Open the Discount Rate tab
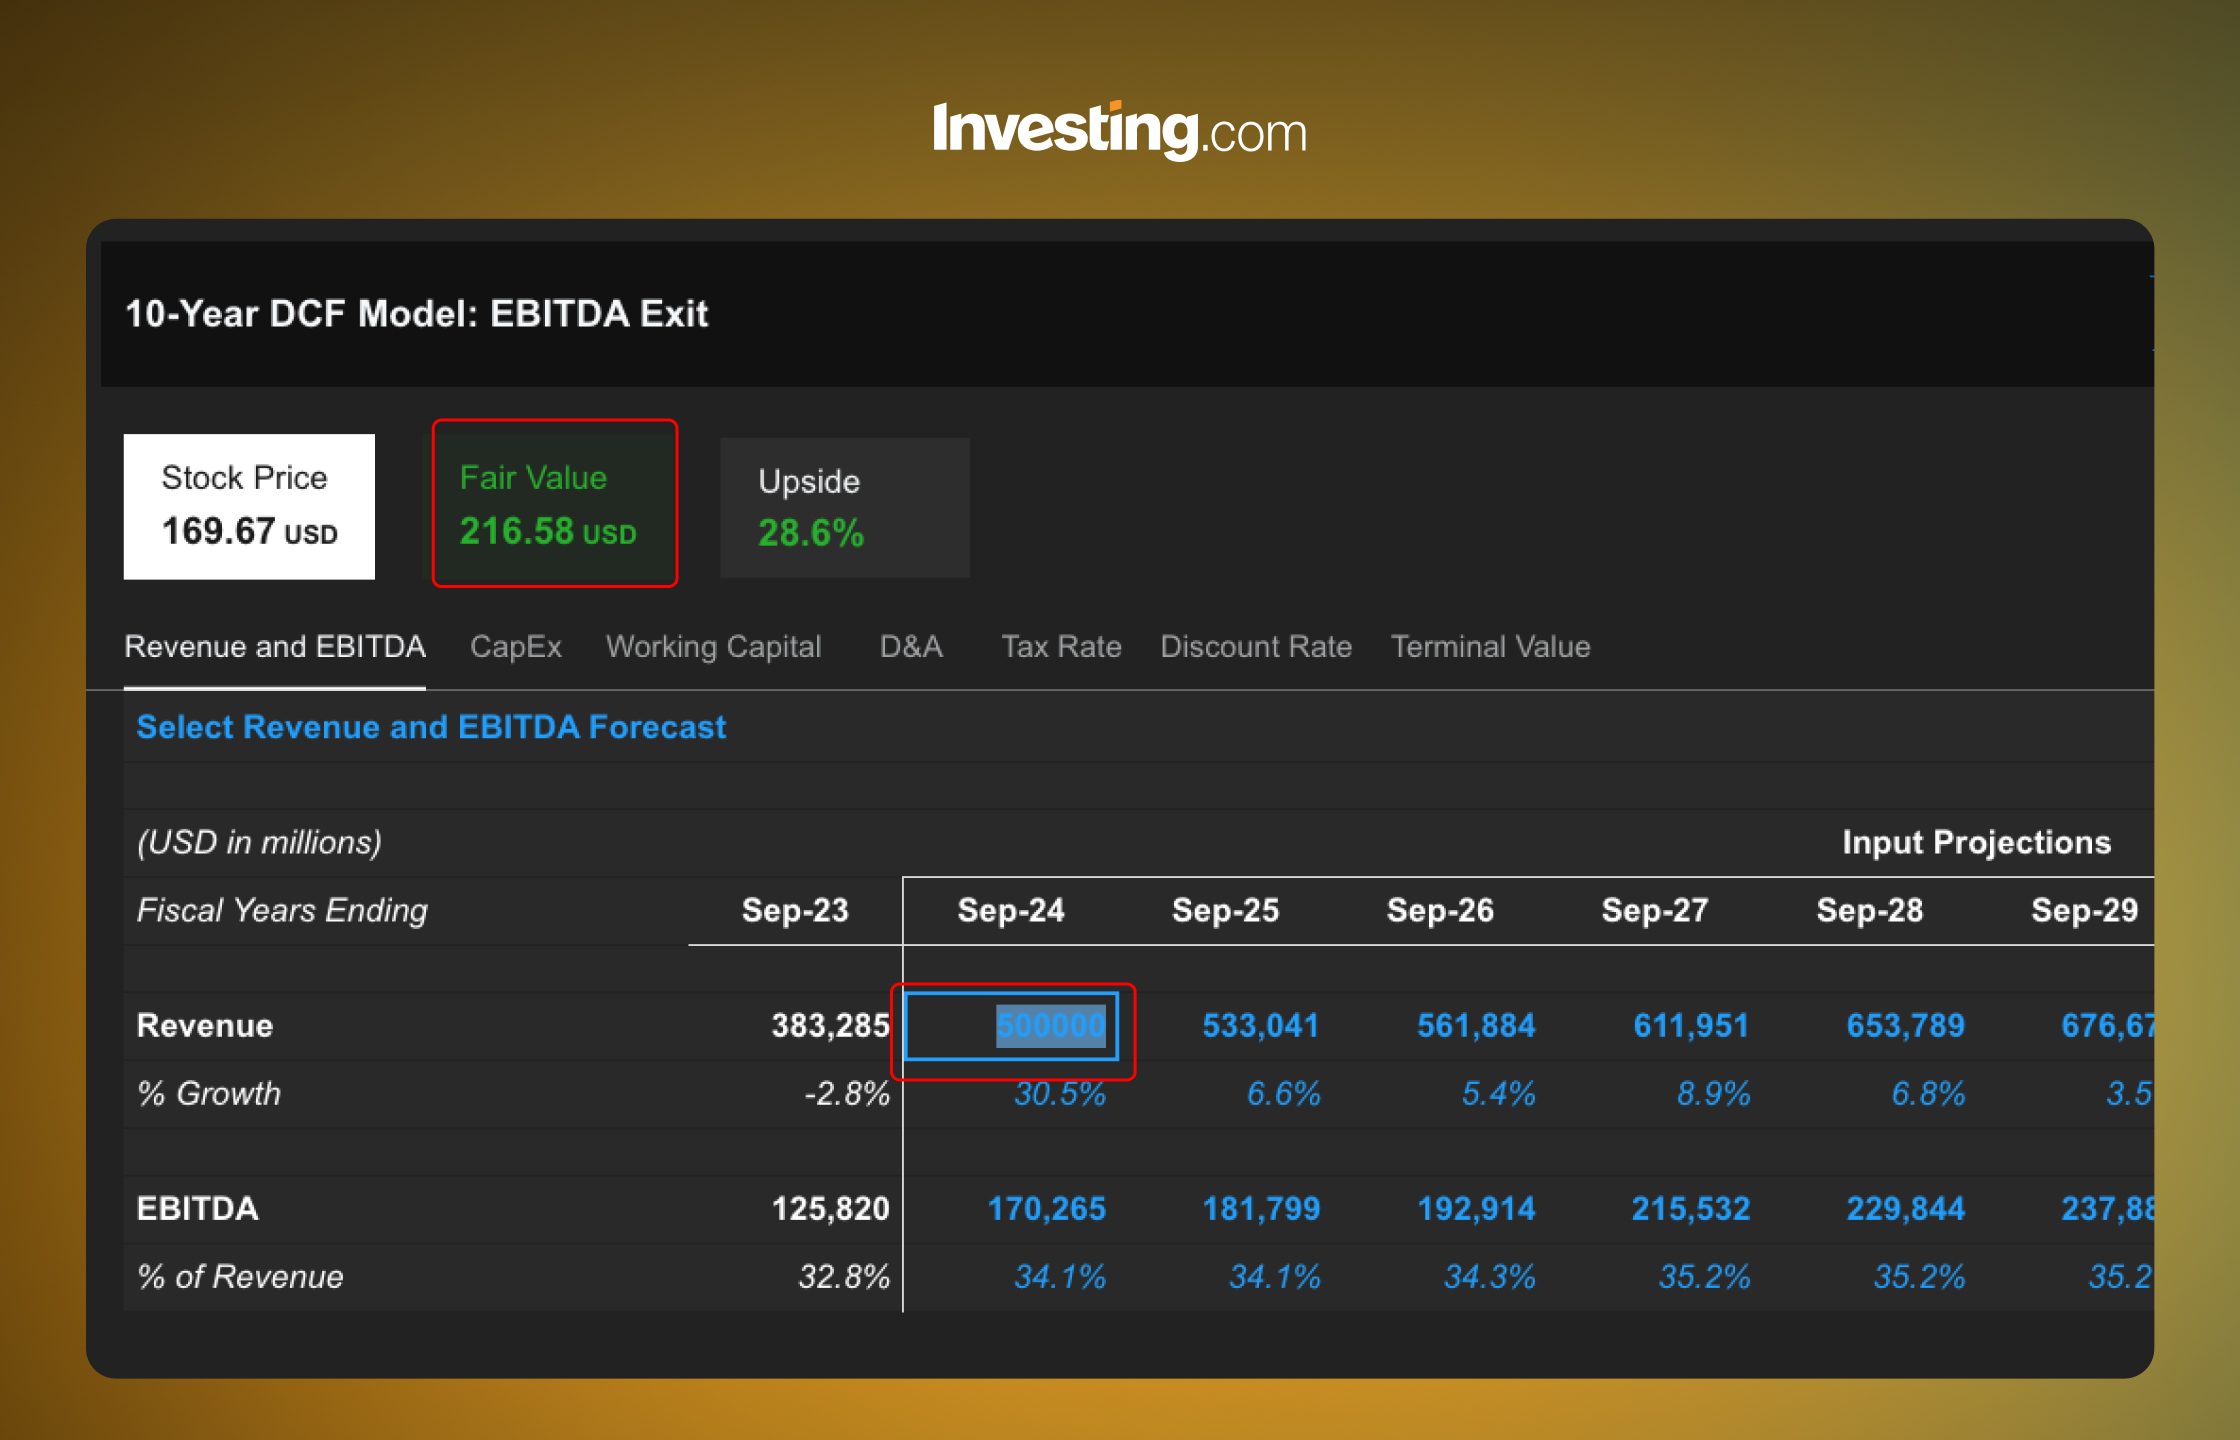The height and width of the screenshot is (1440, 2240). tap(1256, 646)
